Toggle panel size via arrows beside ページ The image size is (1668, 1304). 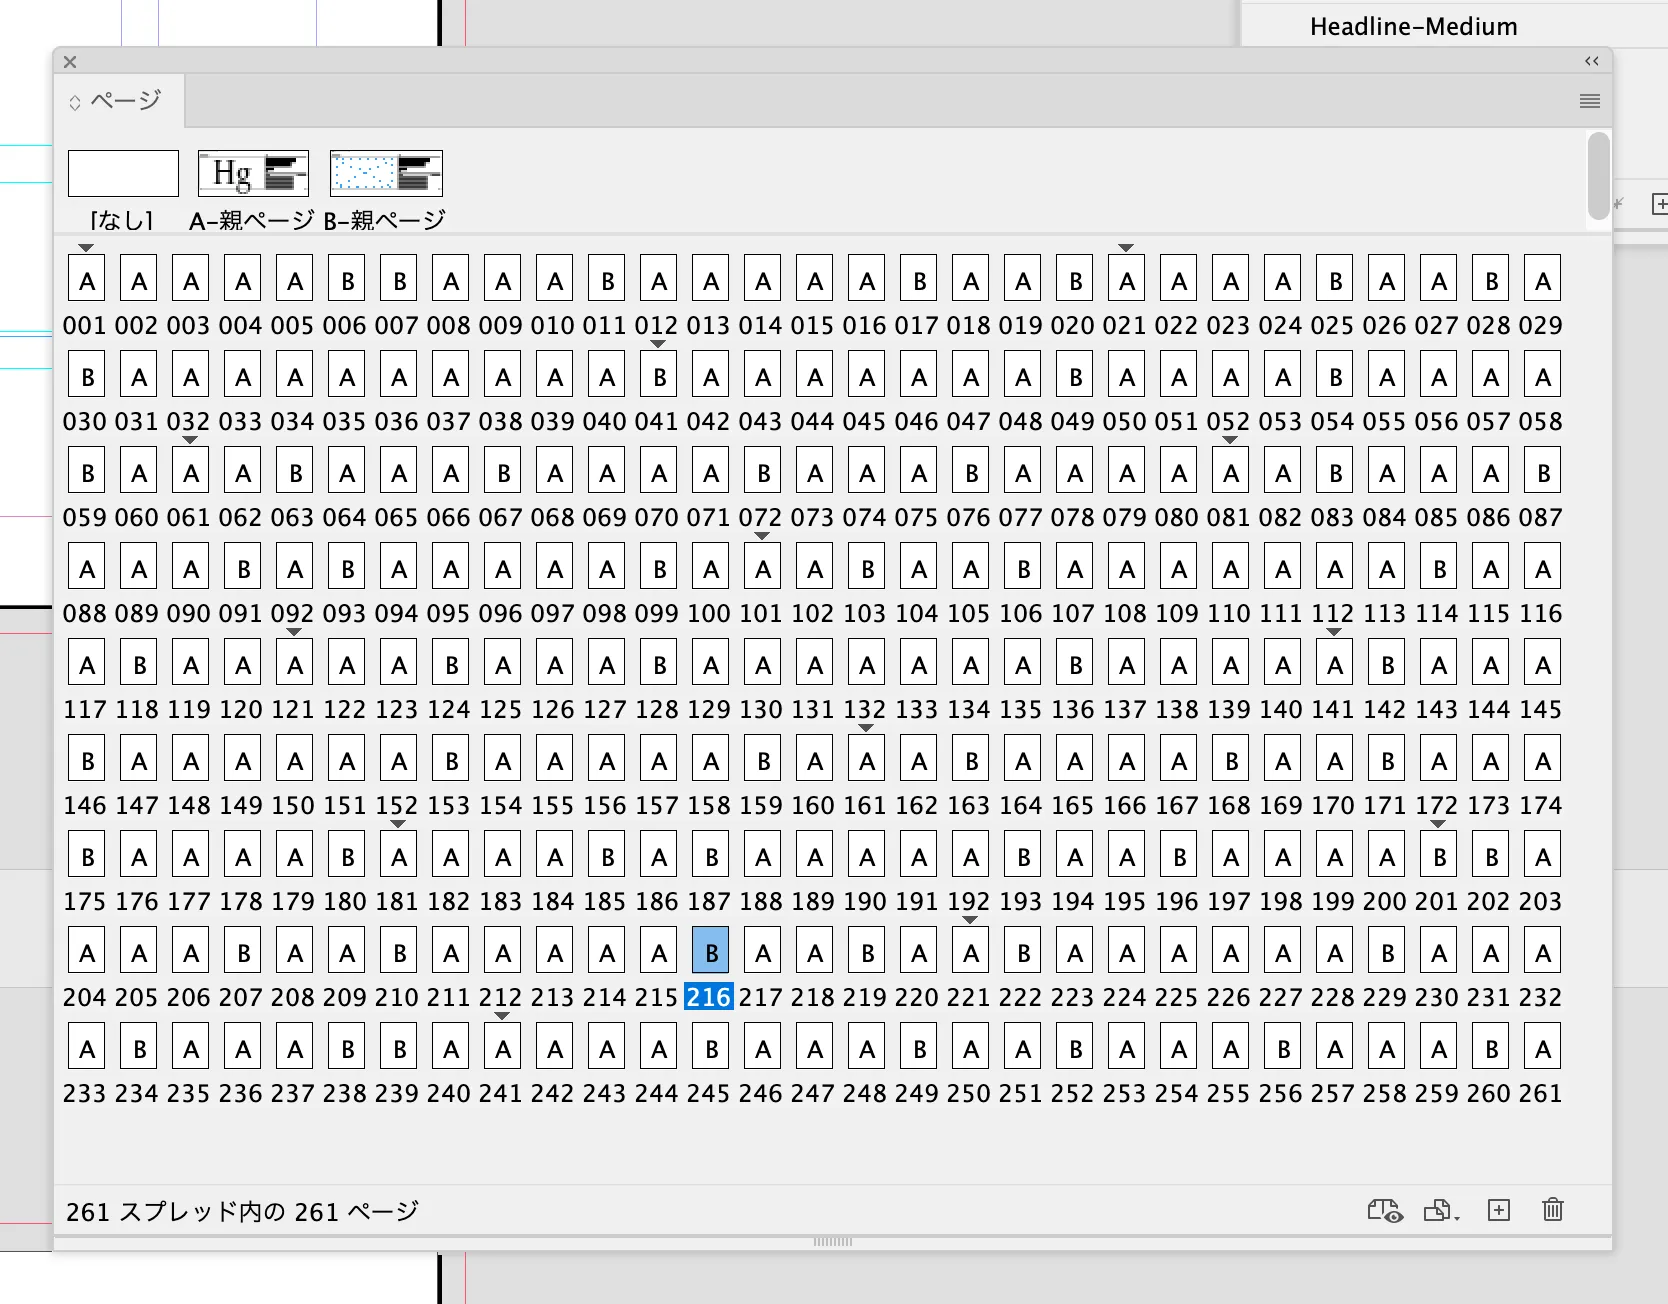[x=75, y=102]
